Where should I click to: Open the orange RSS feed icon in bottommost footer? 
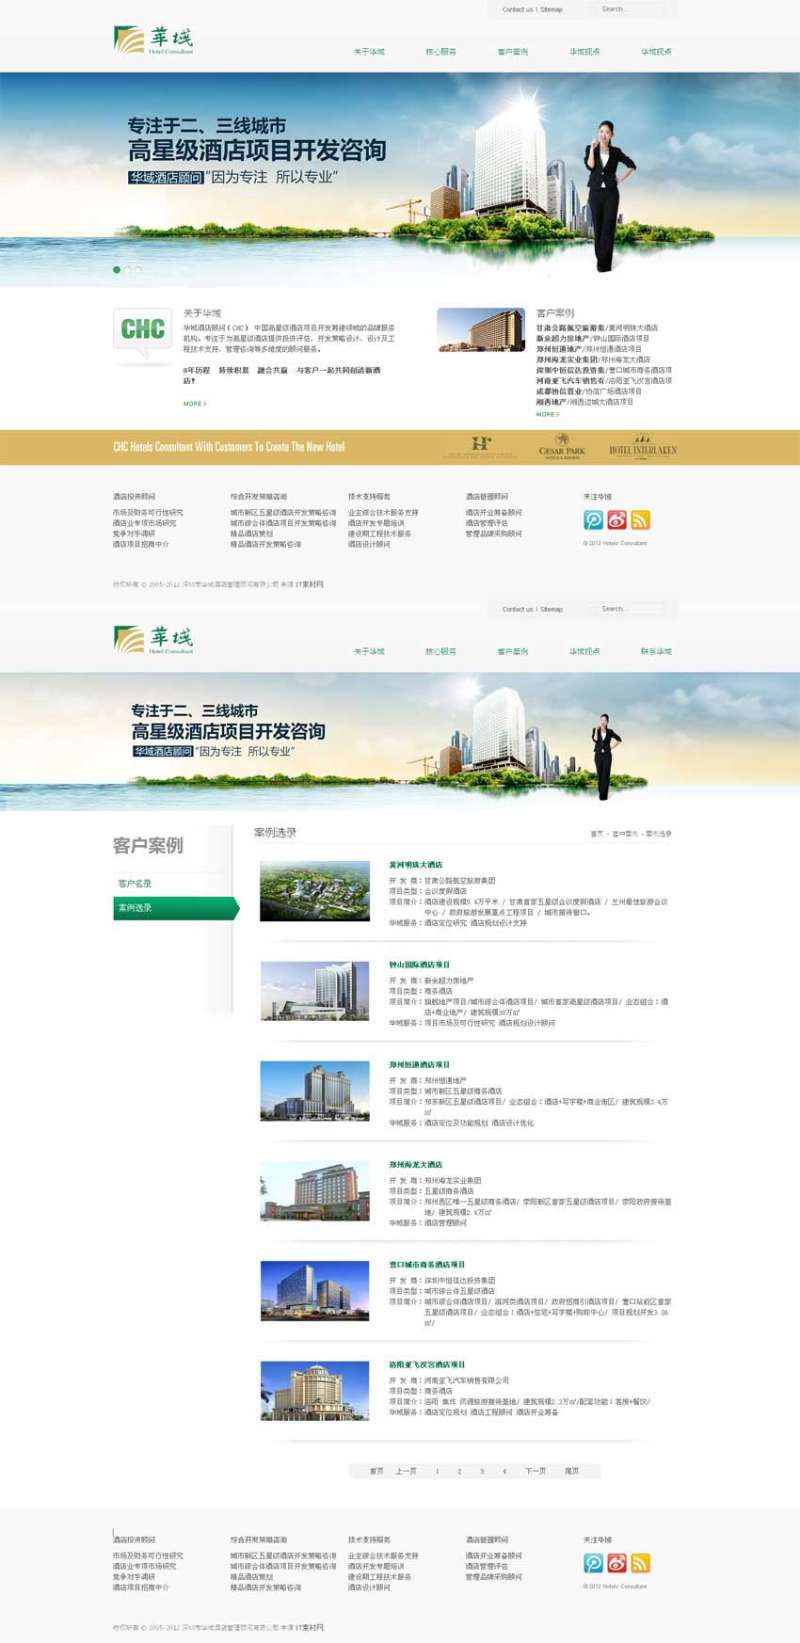click(x=641, y=1563)
